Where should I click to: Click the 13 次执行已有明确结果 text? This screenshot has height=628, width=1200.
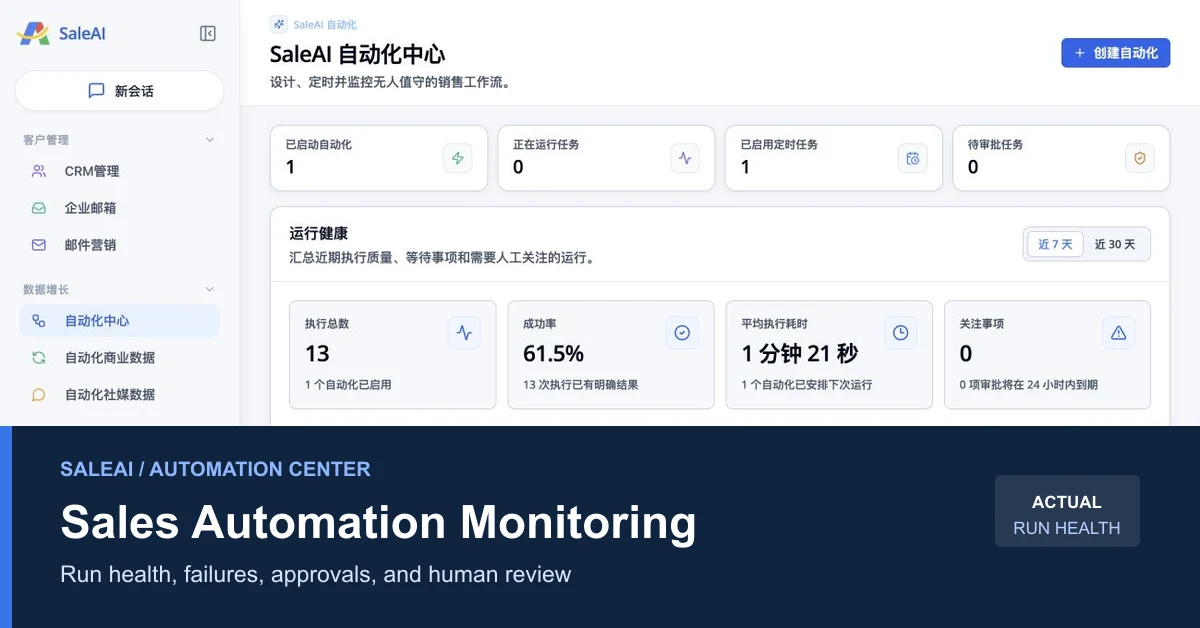click(580, 384)
